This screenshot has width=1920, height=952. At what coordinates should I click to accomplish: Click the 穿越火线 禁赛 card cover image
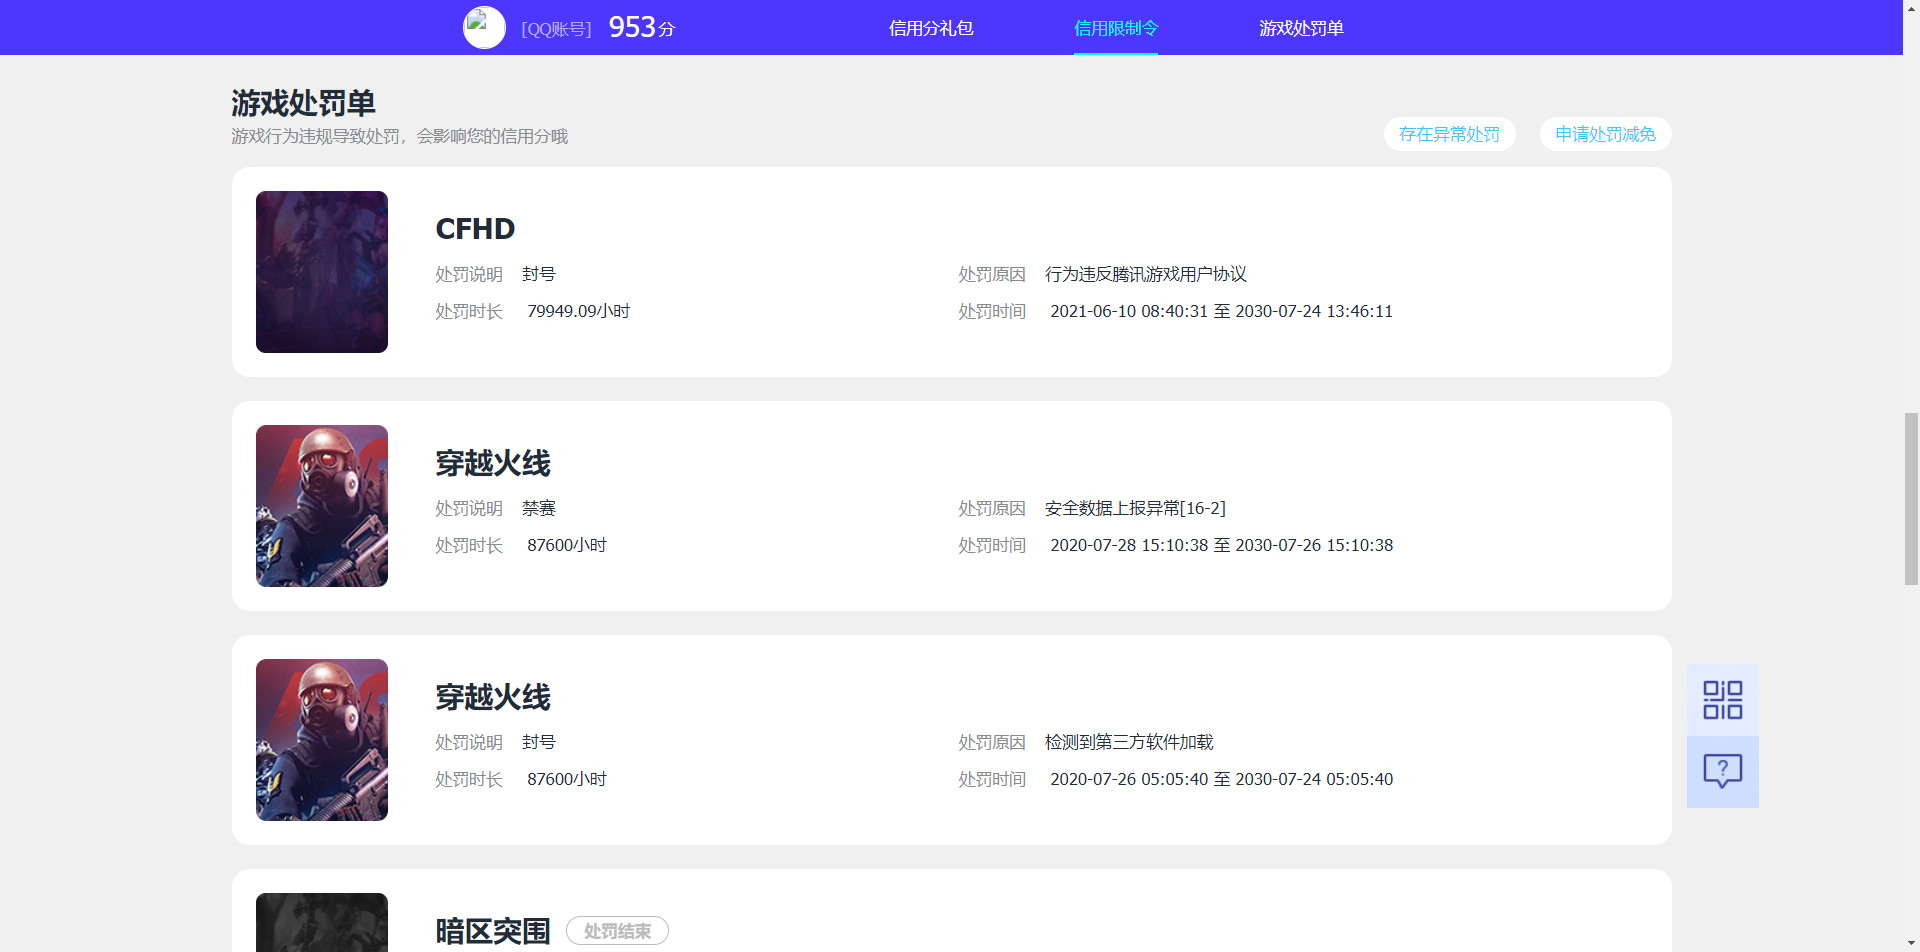pyautogui.click(x=322, y=506)
